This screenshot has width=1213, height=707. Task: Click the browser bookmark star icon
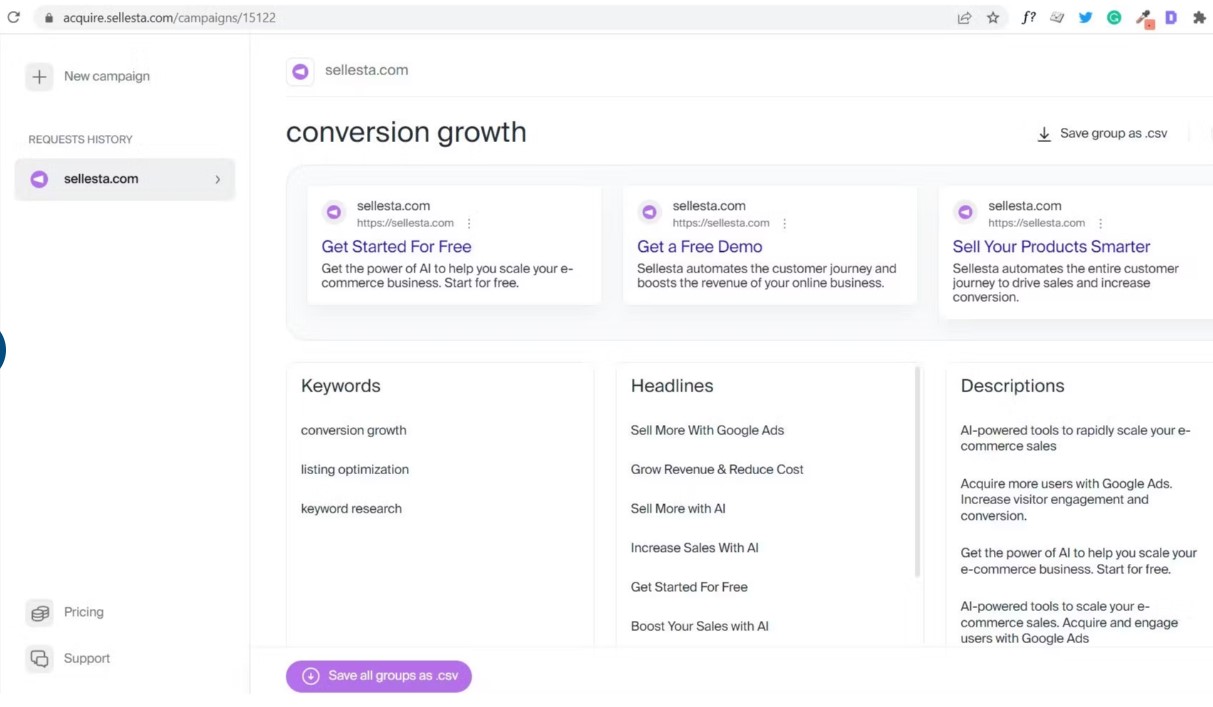(x=993, y=17)
